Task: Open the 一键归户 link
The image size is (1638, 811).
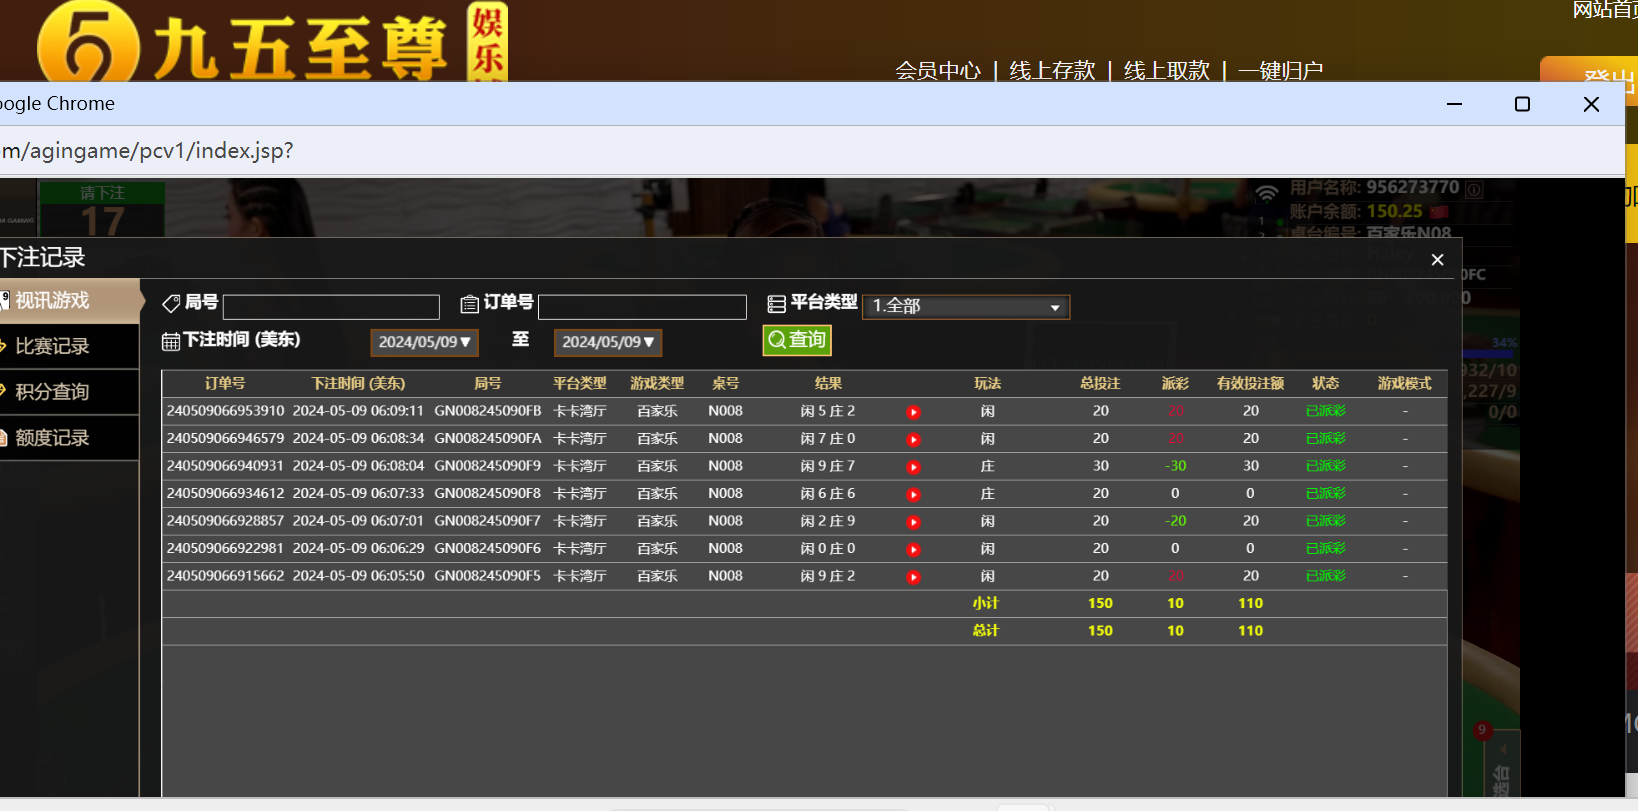Action: pos(1281,71)
